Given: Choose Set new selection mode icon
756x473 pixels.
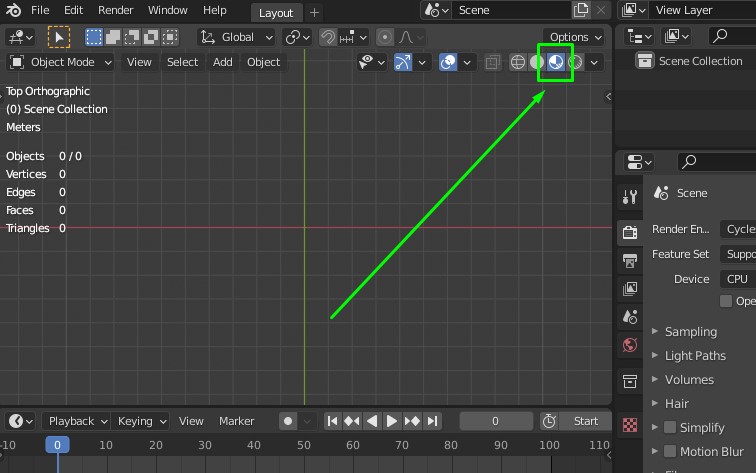Looking at the screenshot, I should click(94, 37).
